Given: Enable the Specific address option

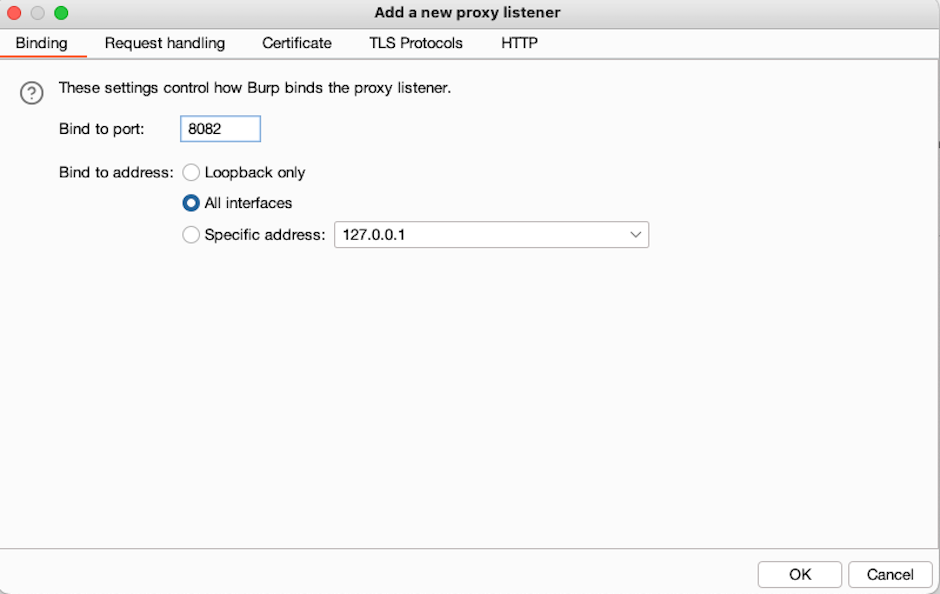Looking at the screenshot, I should 191,235.
